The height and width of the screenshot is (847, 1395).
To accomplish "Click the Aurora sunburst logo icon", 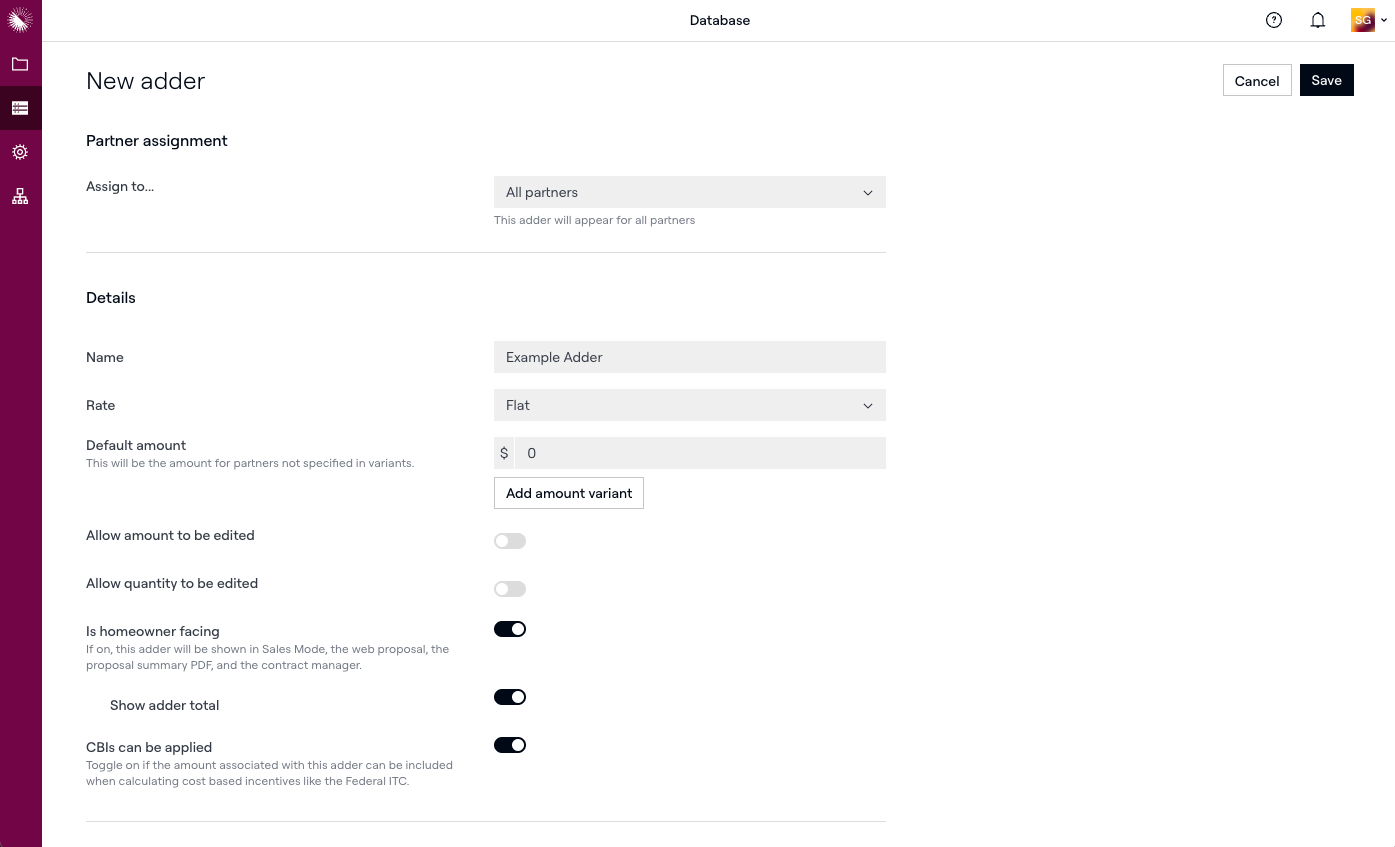I will coord(20,20).
